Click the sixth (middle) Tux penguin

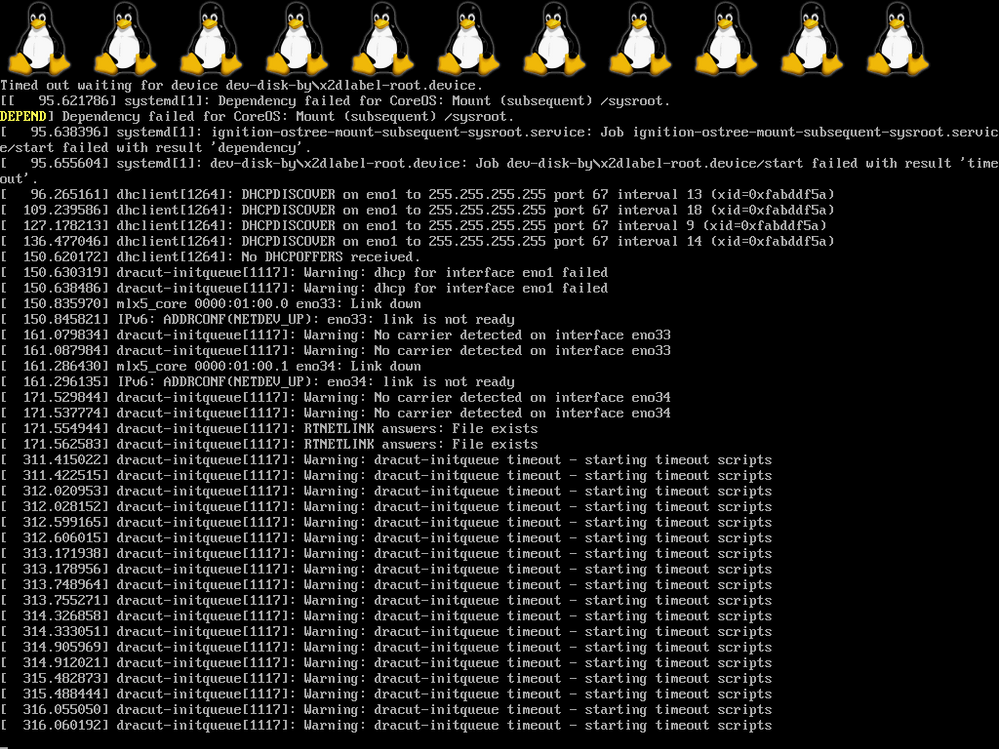coord(468,39)
